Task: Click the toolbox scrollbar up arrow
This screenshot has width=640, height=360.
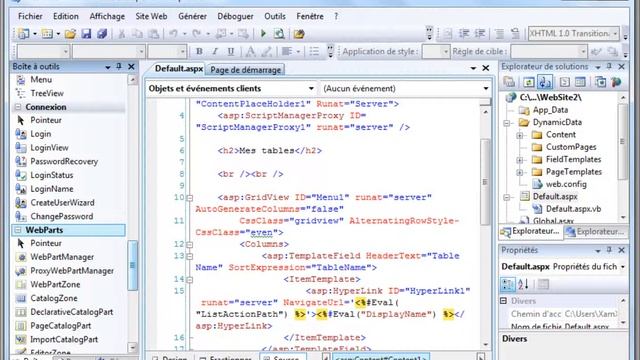Action: 133,80
